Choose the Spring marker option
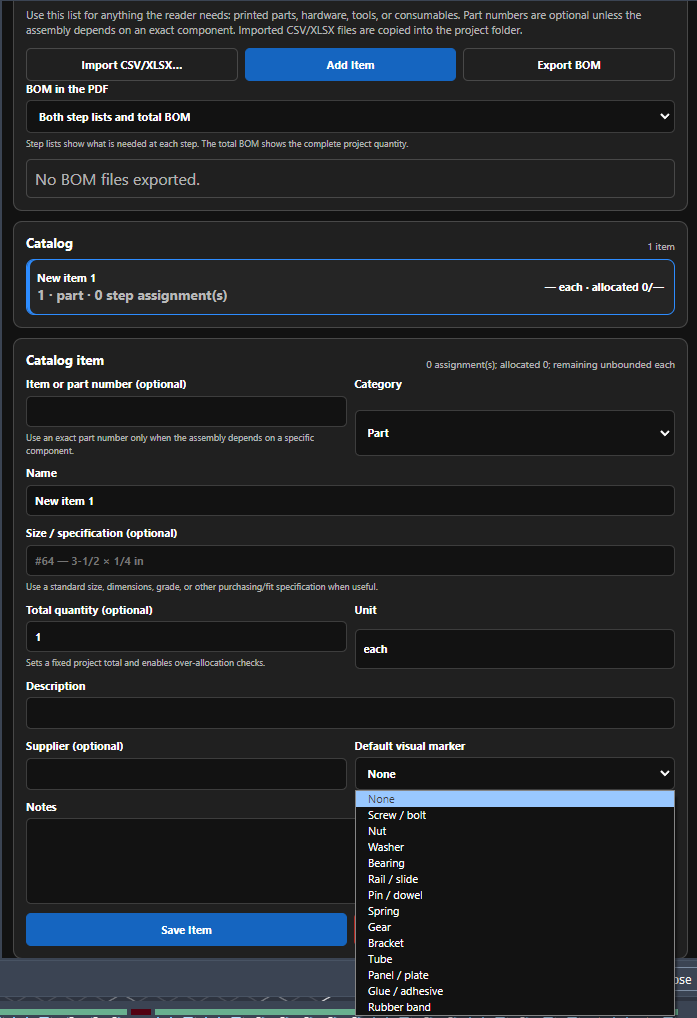 (515, 912)
